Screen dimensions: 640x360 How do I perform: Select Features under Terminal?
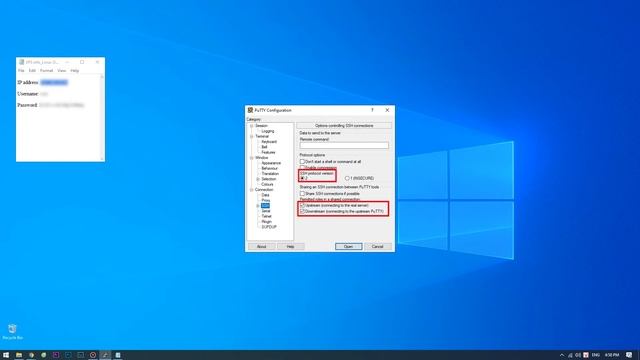tap(268, 152)
